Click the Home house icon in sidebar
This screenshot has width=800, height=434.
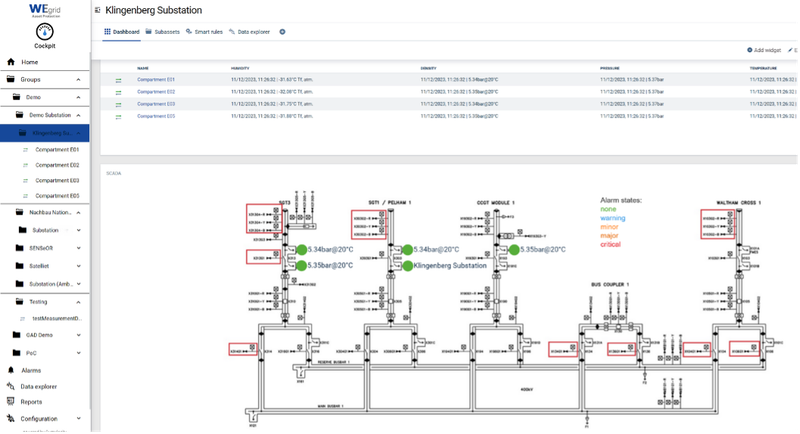pos(11,62)
